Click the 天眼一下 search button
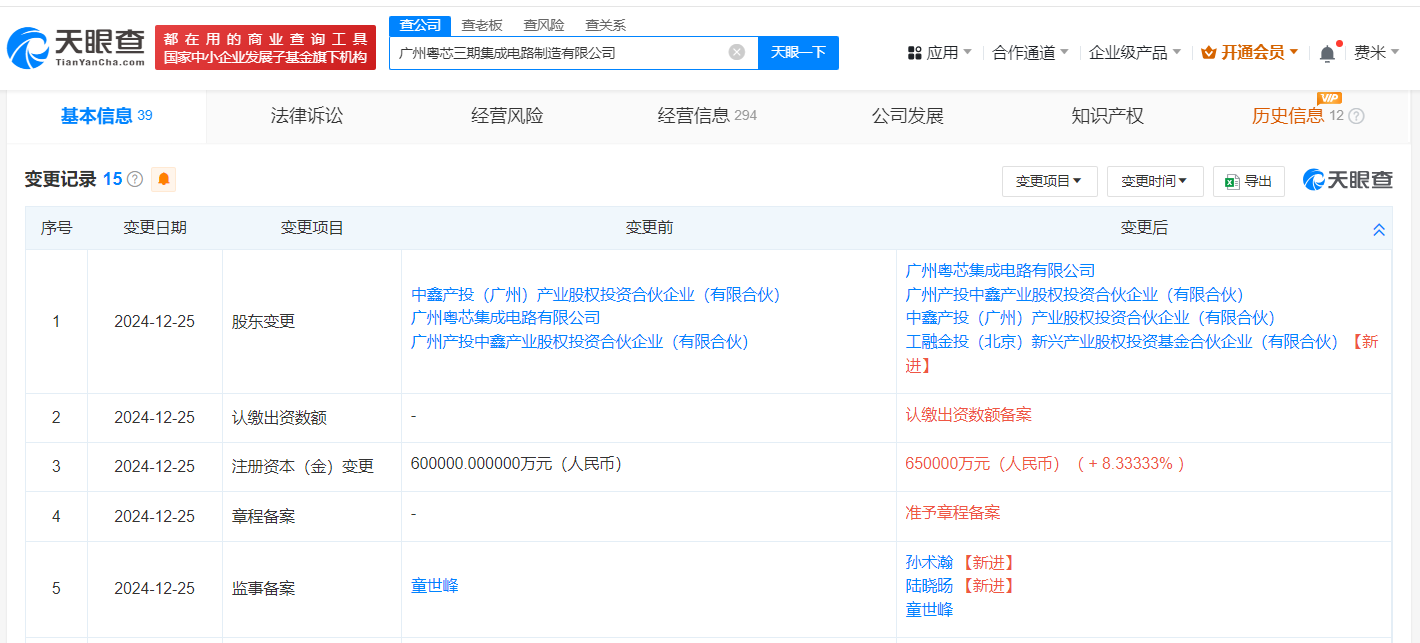The image size is (1420, 643). (x=798, y=52)
